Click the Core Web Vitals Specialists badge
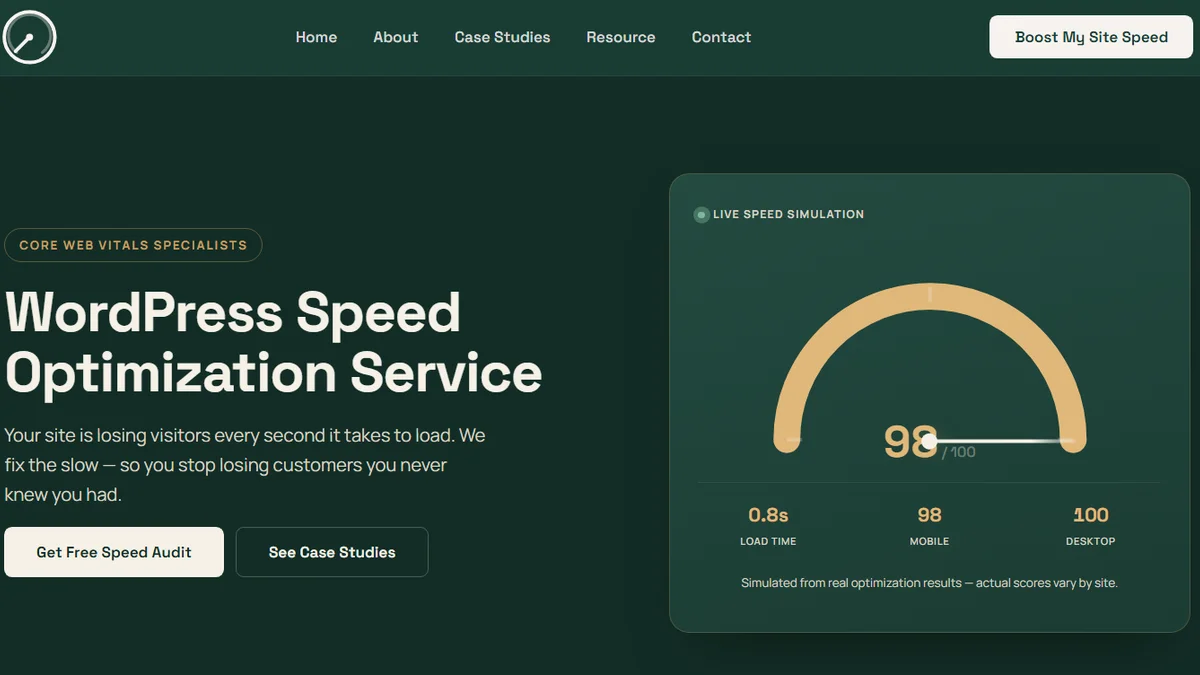1200x675 pixels. tap(133, 245)
